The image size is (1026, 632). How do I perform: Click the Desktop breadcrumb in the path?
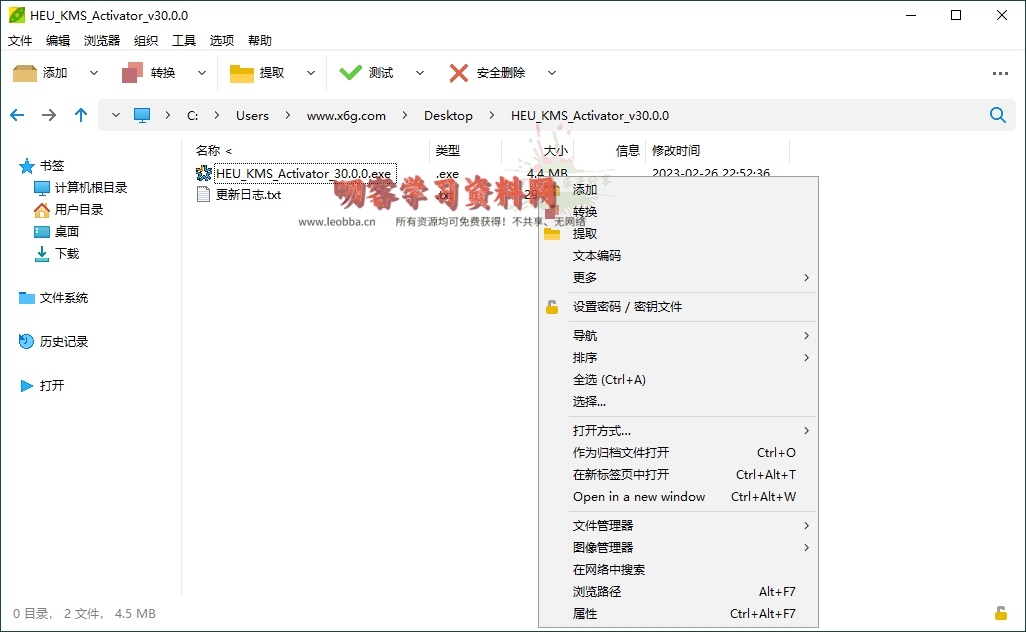point(448,115)
